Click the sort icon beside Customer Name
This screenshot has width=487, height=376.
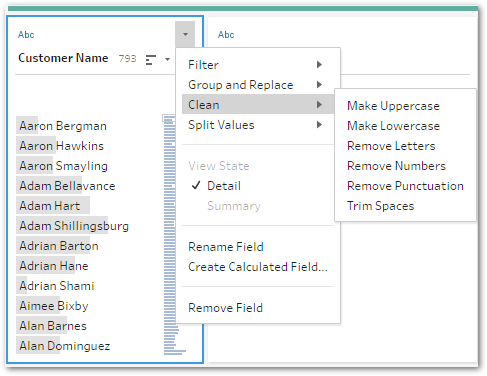[151, 60]
